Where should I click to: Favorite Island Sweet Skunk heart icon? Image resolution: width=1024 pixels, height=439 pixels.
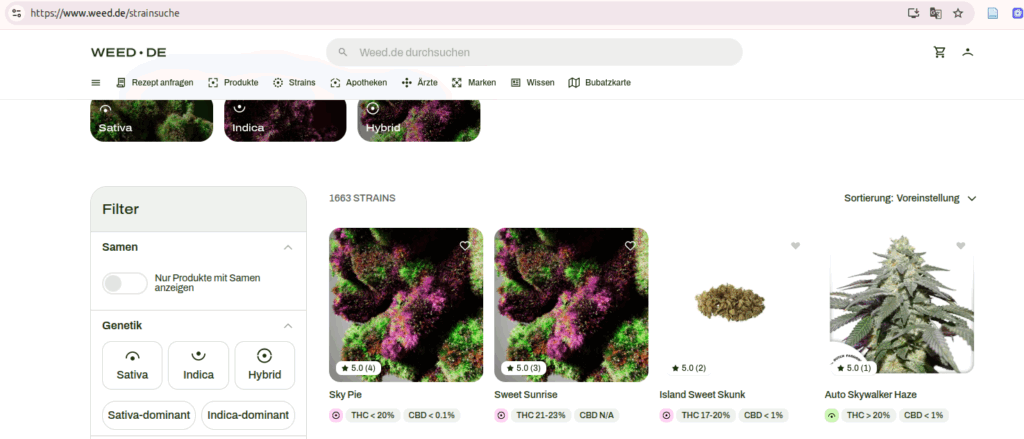tap(795, 246)
